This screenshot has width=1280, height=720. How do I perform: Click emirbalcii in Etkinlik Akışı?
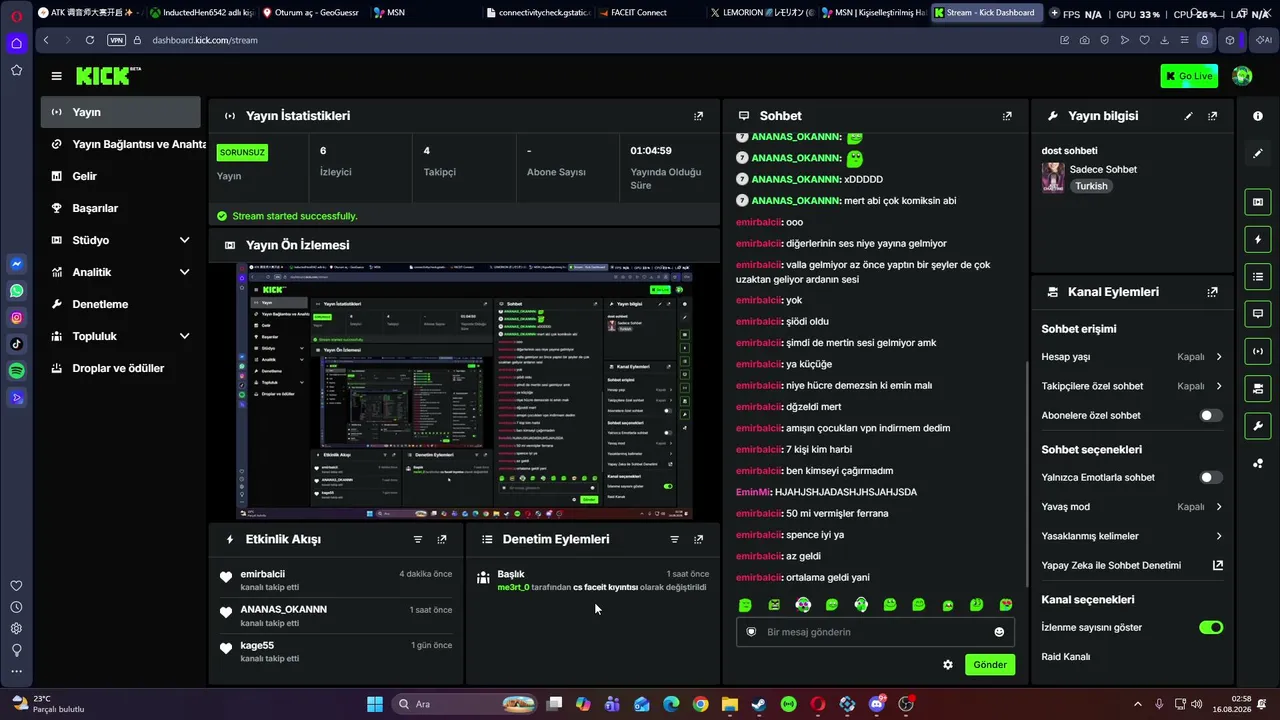coord(263,574)
